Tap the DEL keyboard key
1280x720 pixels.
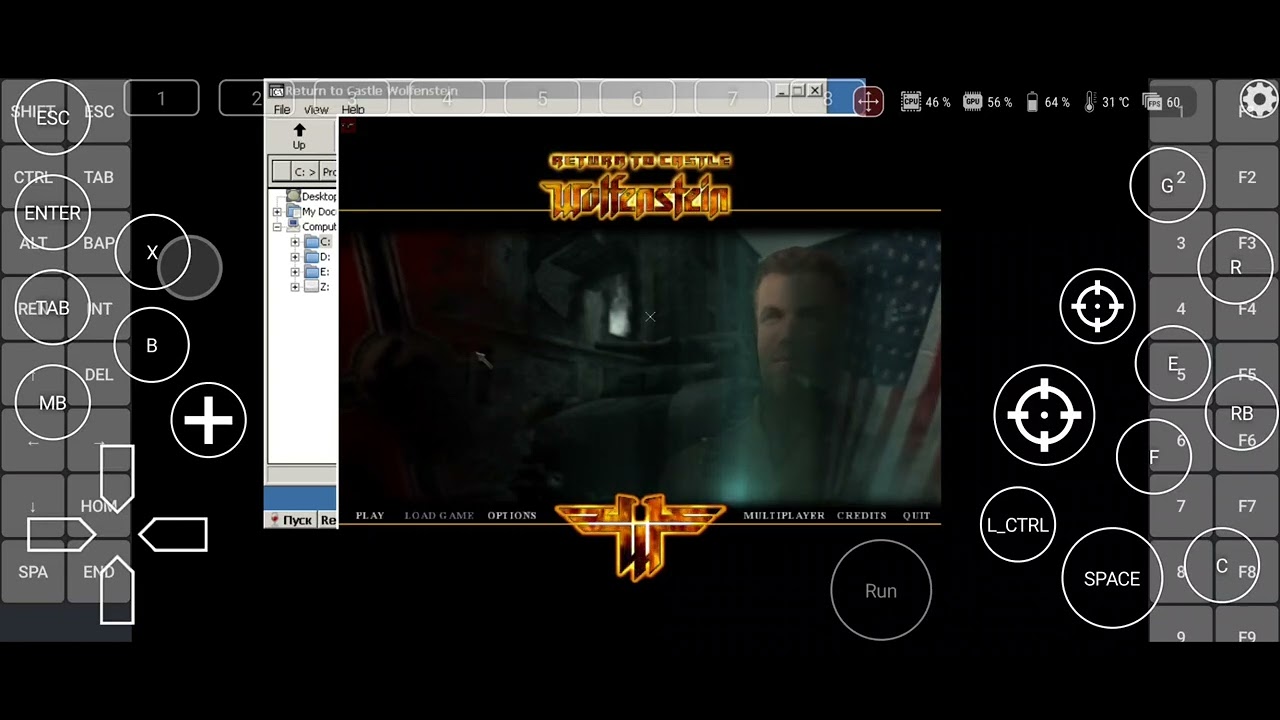coord(99,375)
